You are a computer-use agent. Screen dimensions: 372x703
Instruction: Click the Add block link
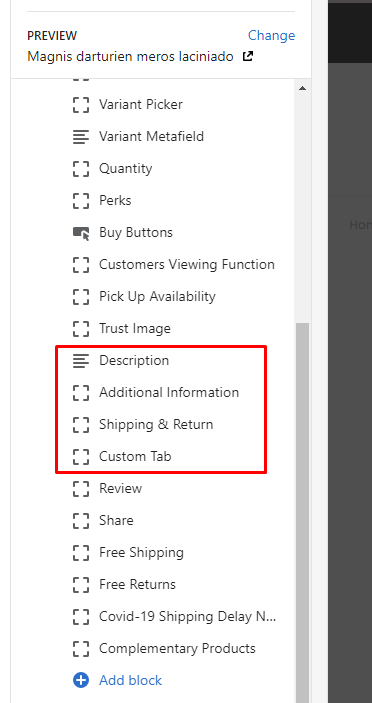[130, 681]
